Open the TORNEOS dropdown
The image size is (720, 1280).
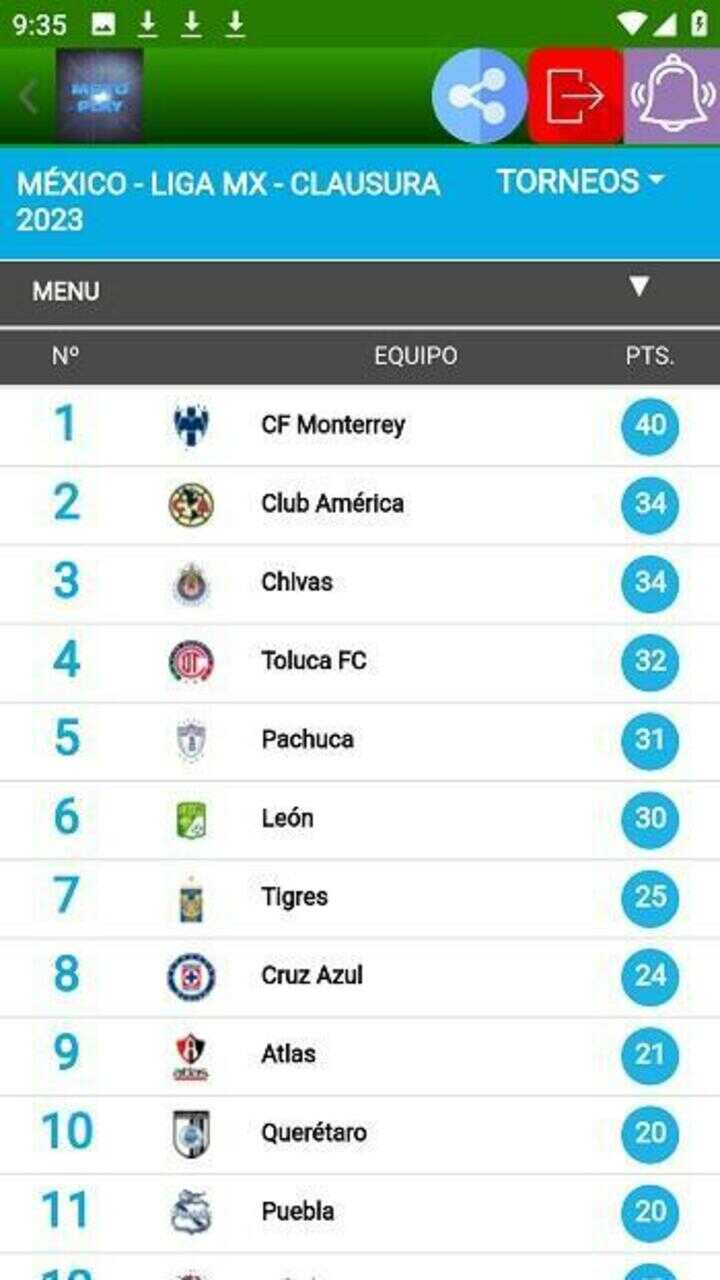pyautogui.click(x=580, y=182)
